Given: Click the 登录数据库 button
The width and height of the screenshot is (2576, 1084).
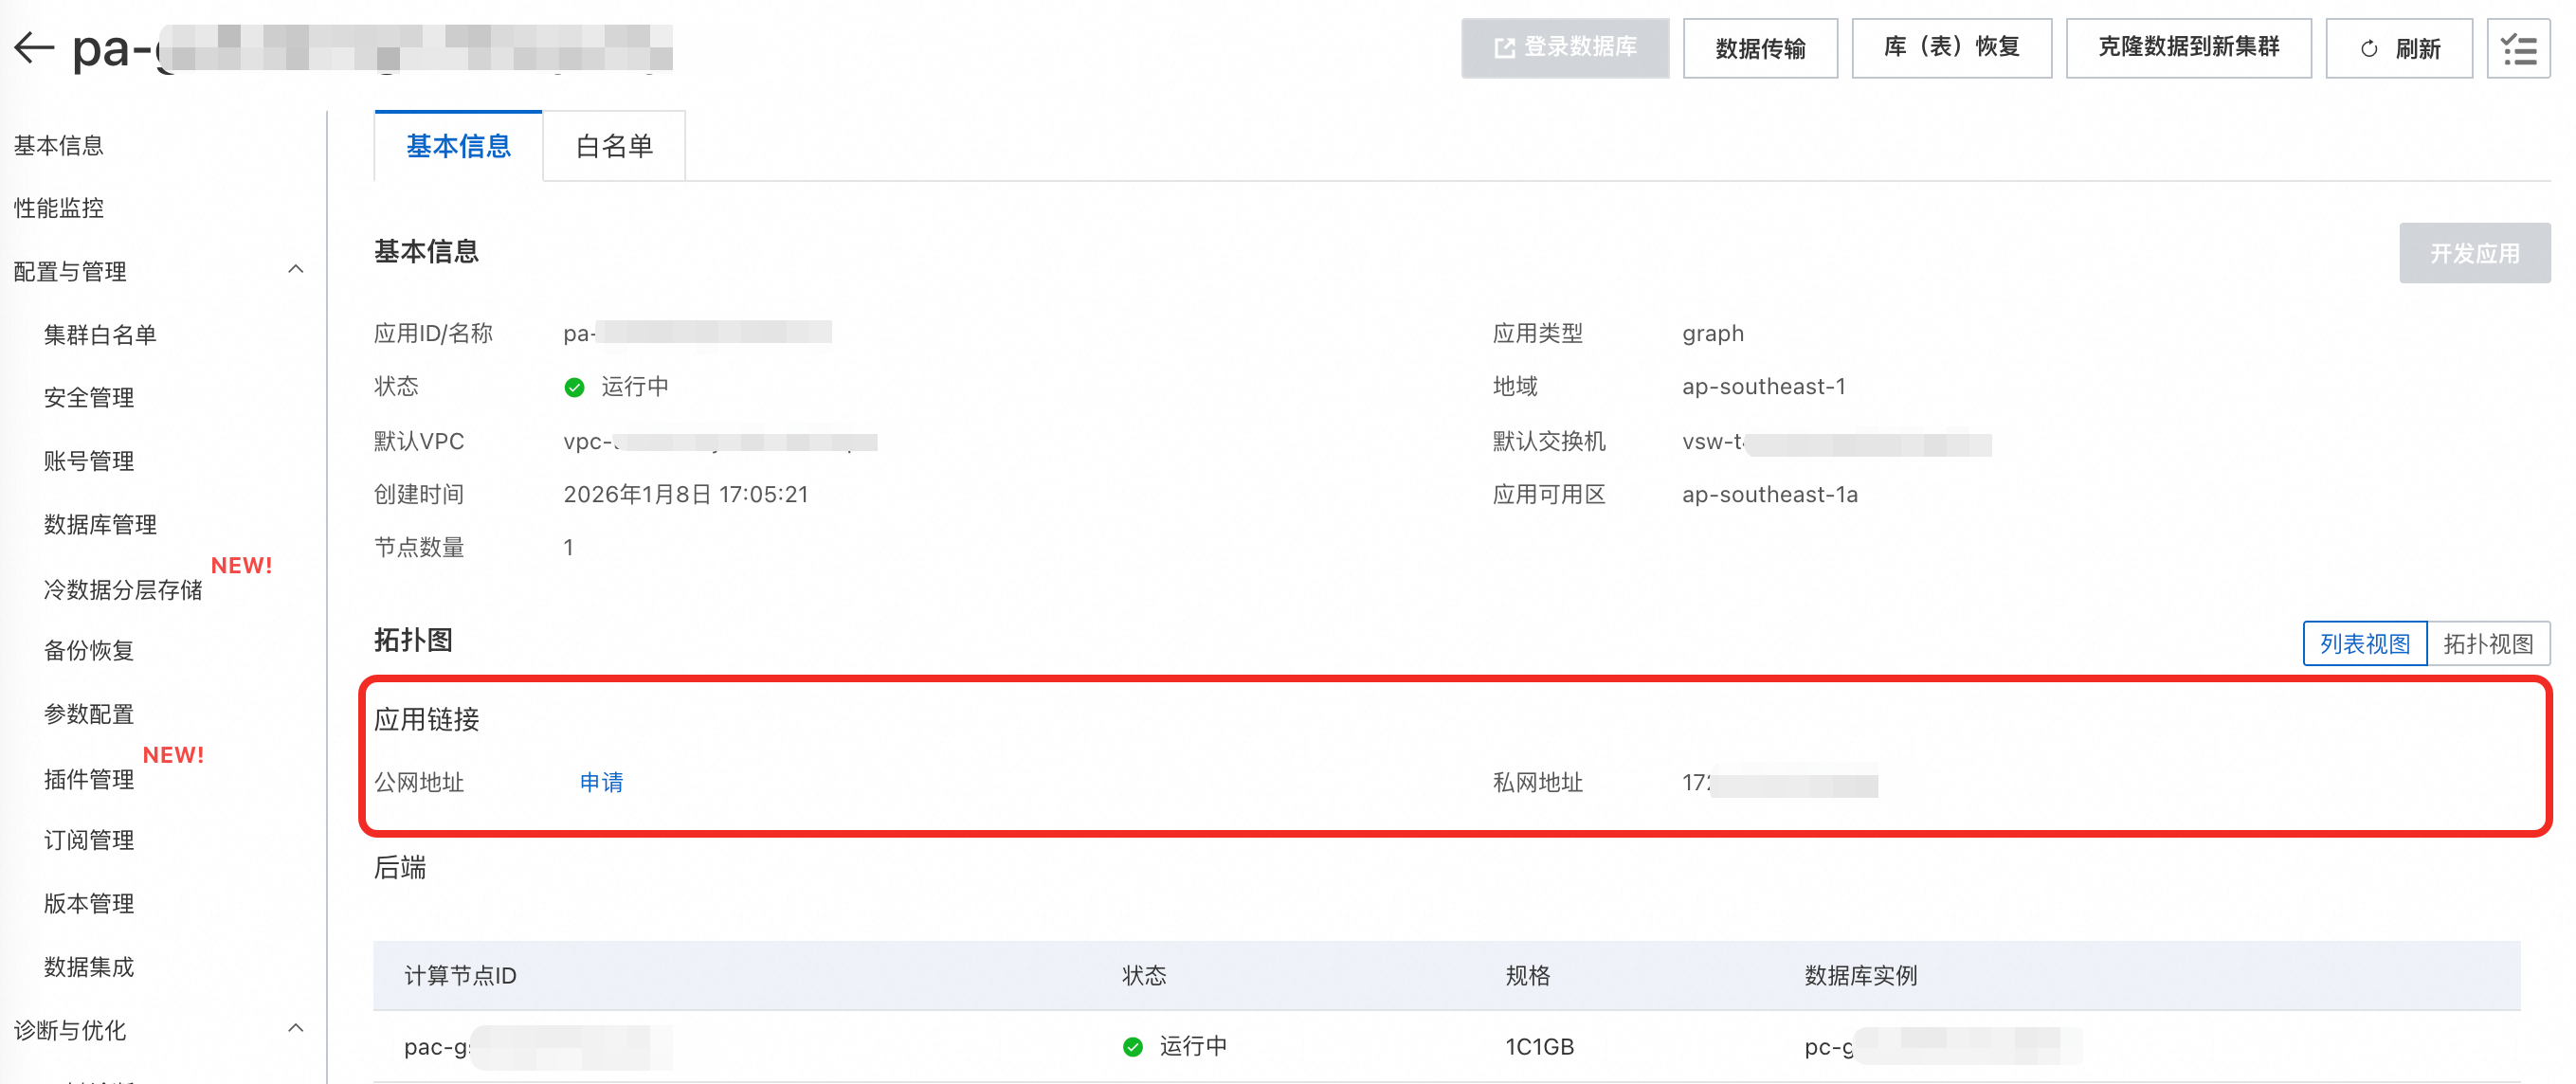Looking at the screenshot, I should tap(1564, 48).
